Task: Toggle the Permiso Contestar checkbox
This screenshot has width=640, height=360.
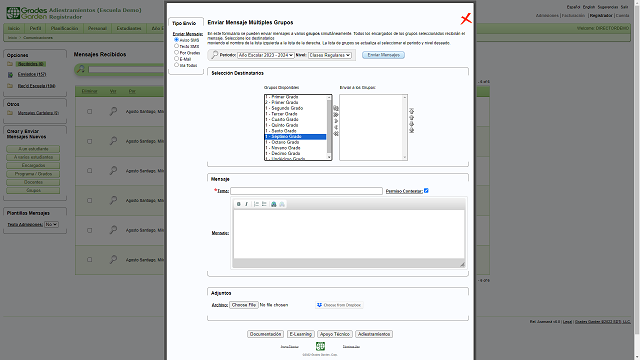Action: click(426, 191)
